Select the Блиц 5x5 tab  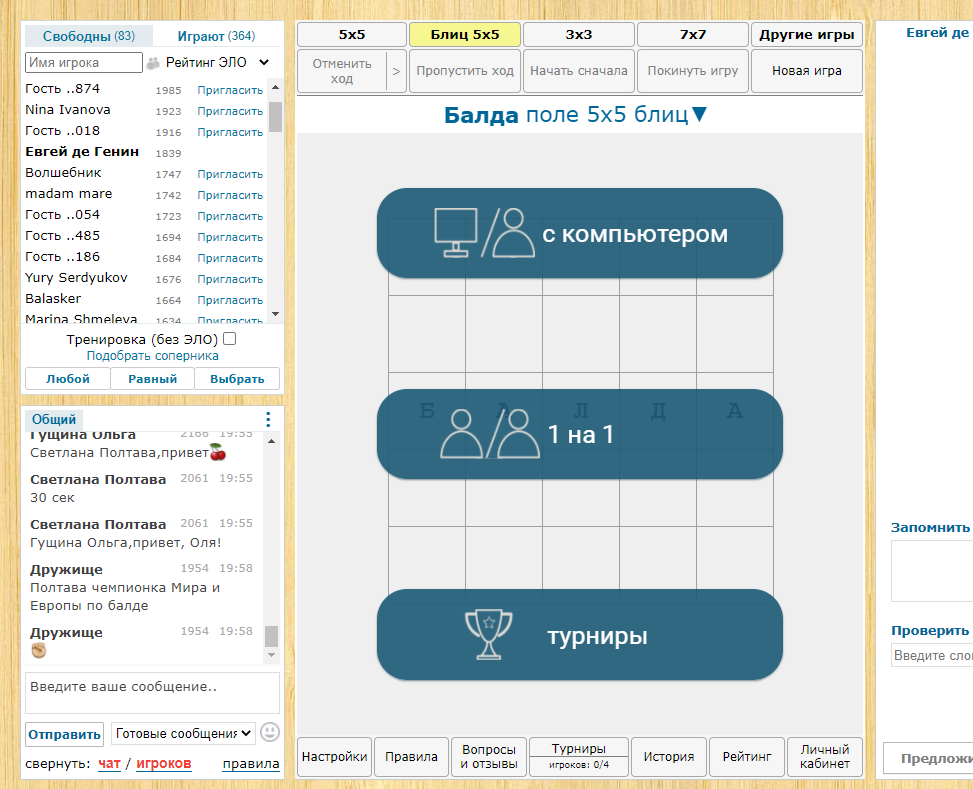tap(465, 35)
